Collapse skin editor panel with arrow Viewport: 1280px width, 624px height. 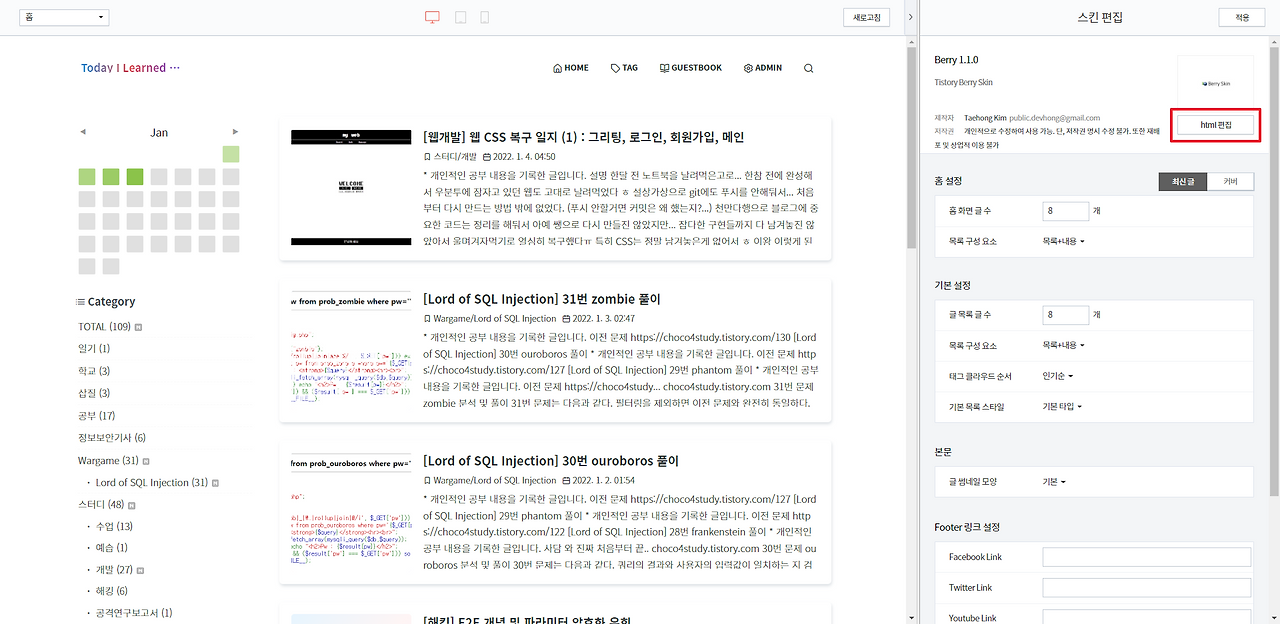[909, 17]
